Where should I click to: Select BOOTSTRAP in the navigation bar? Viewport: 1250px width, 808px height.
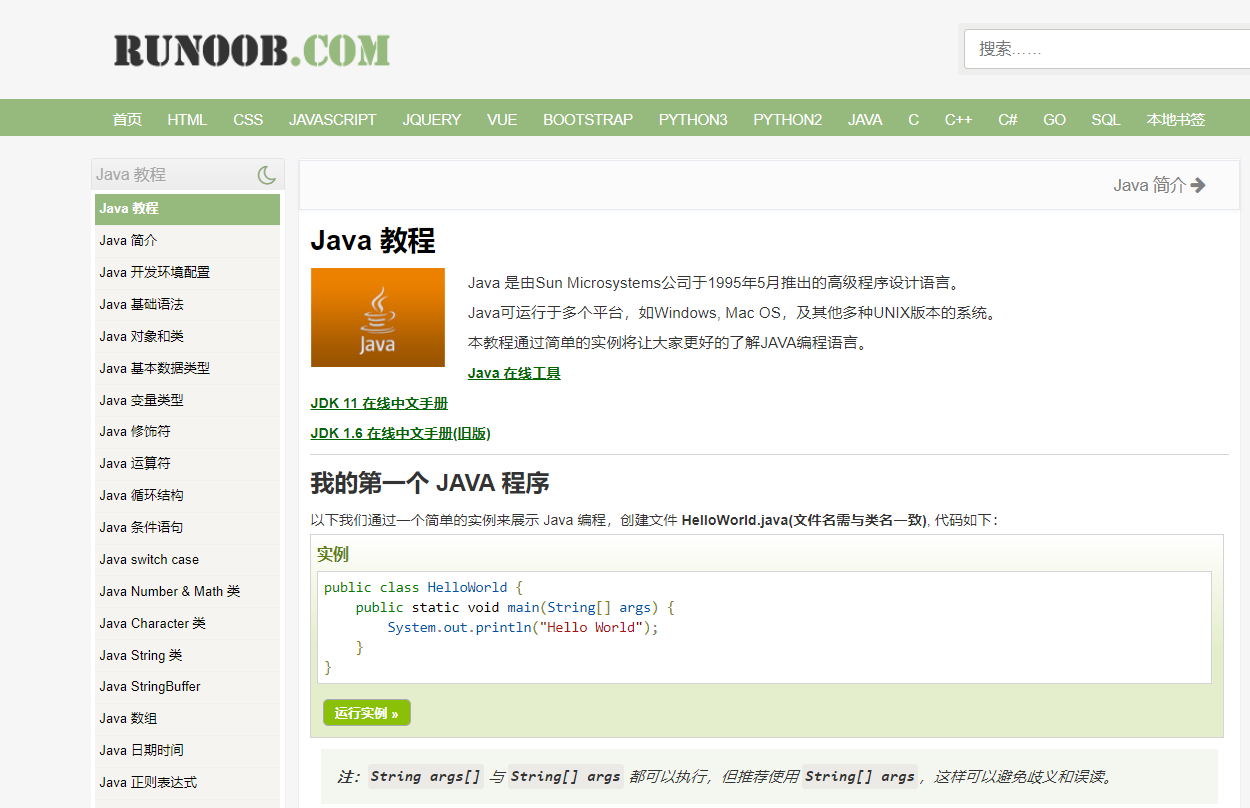(588, 119)
